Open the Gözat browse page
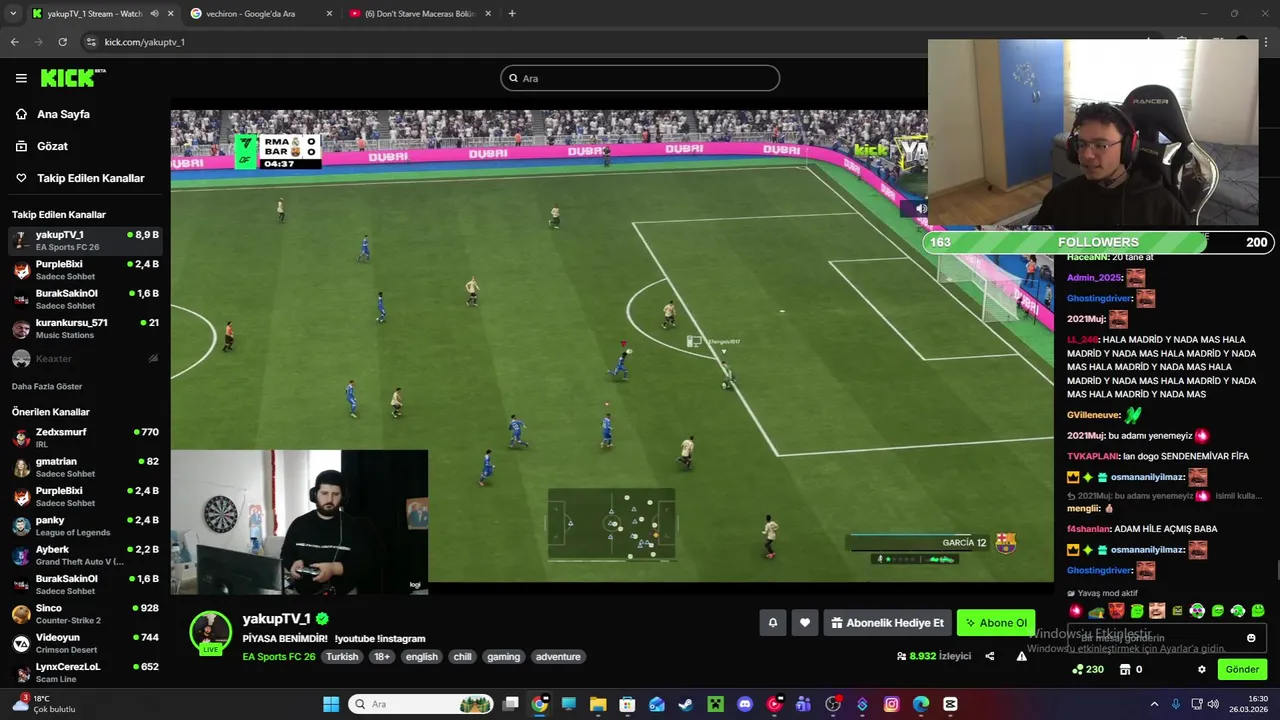The width and height of the screenshot is (1280, 720). click(52, 146)
